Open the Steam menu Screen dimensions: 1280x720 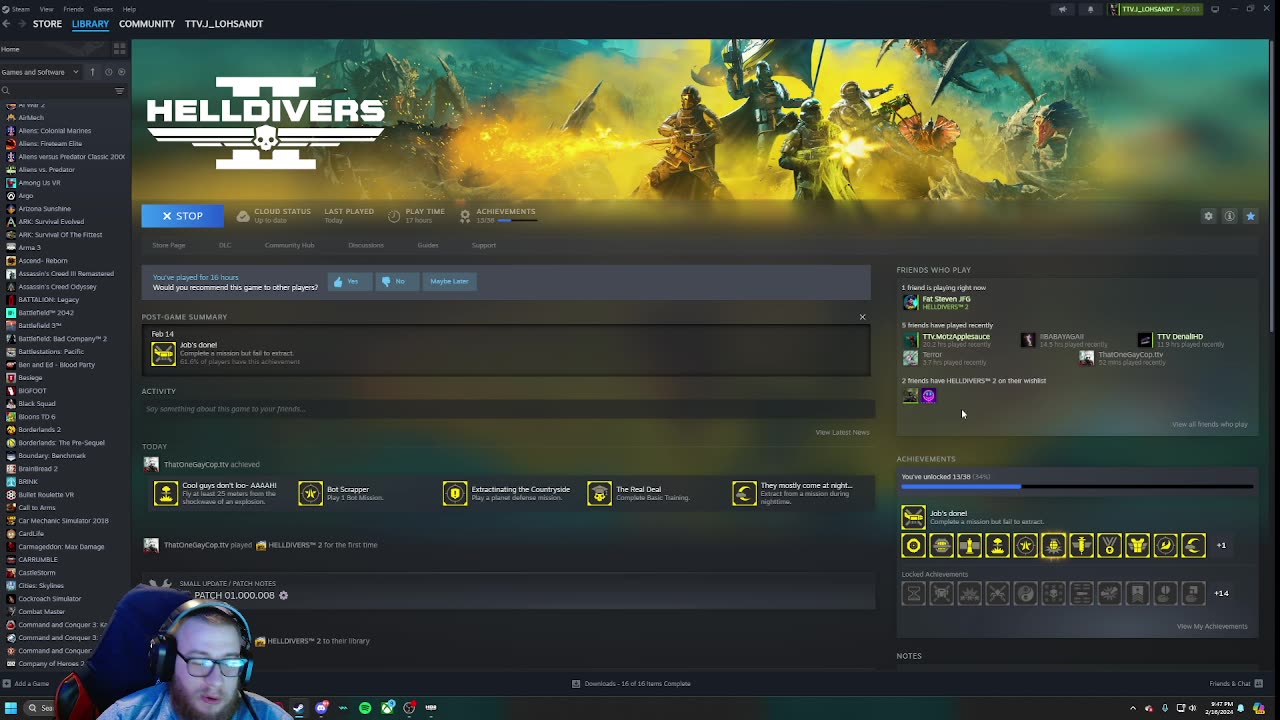click(22, 9)
